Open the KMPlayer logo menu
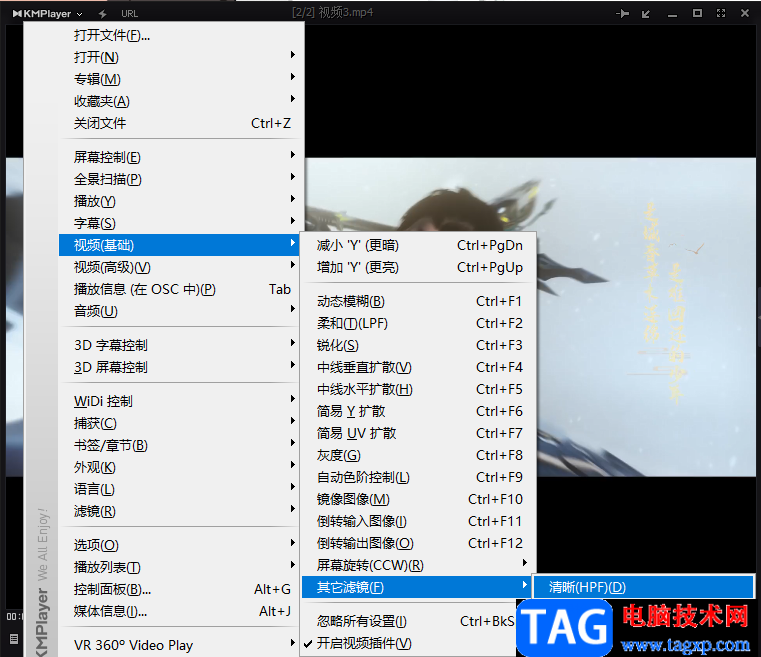 pos(47,14)
